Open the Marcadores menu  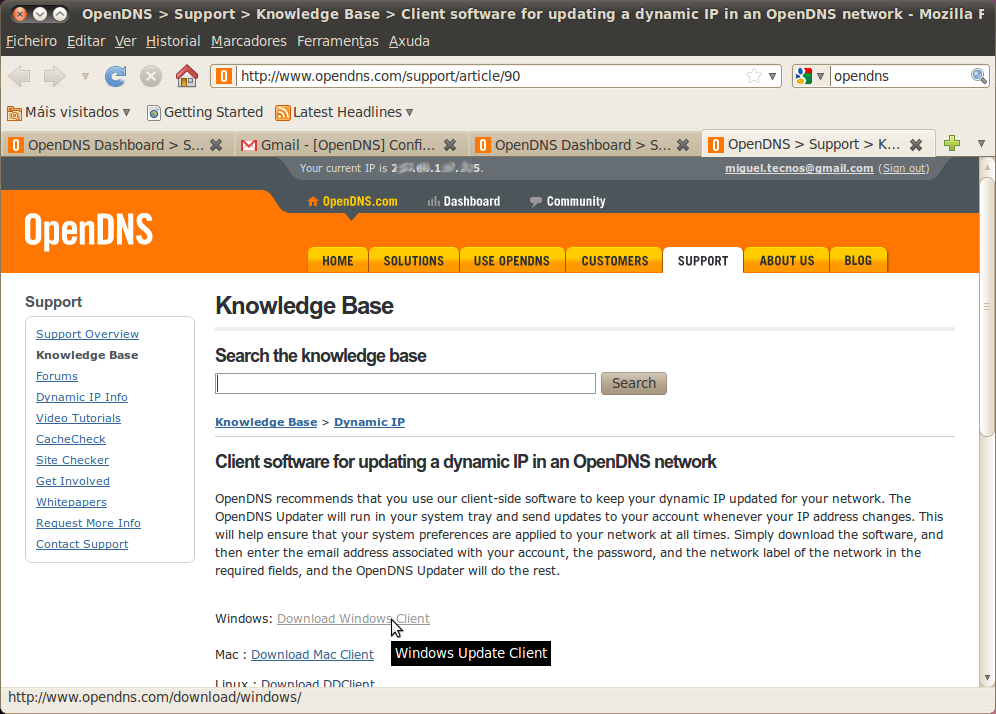(x=248, y=41)
